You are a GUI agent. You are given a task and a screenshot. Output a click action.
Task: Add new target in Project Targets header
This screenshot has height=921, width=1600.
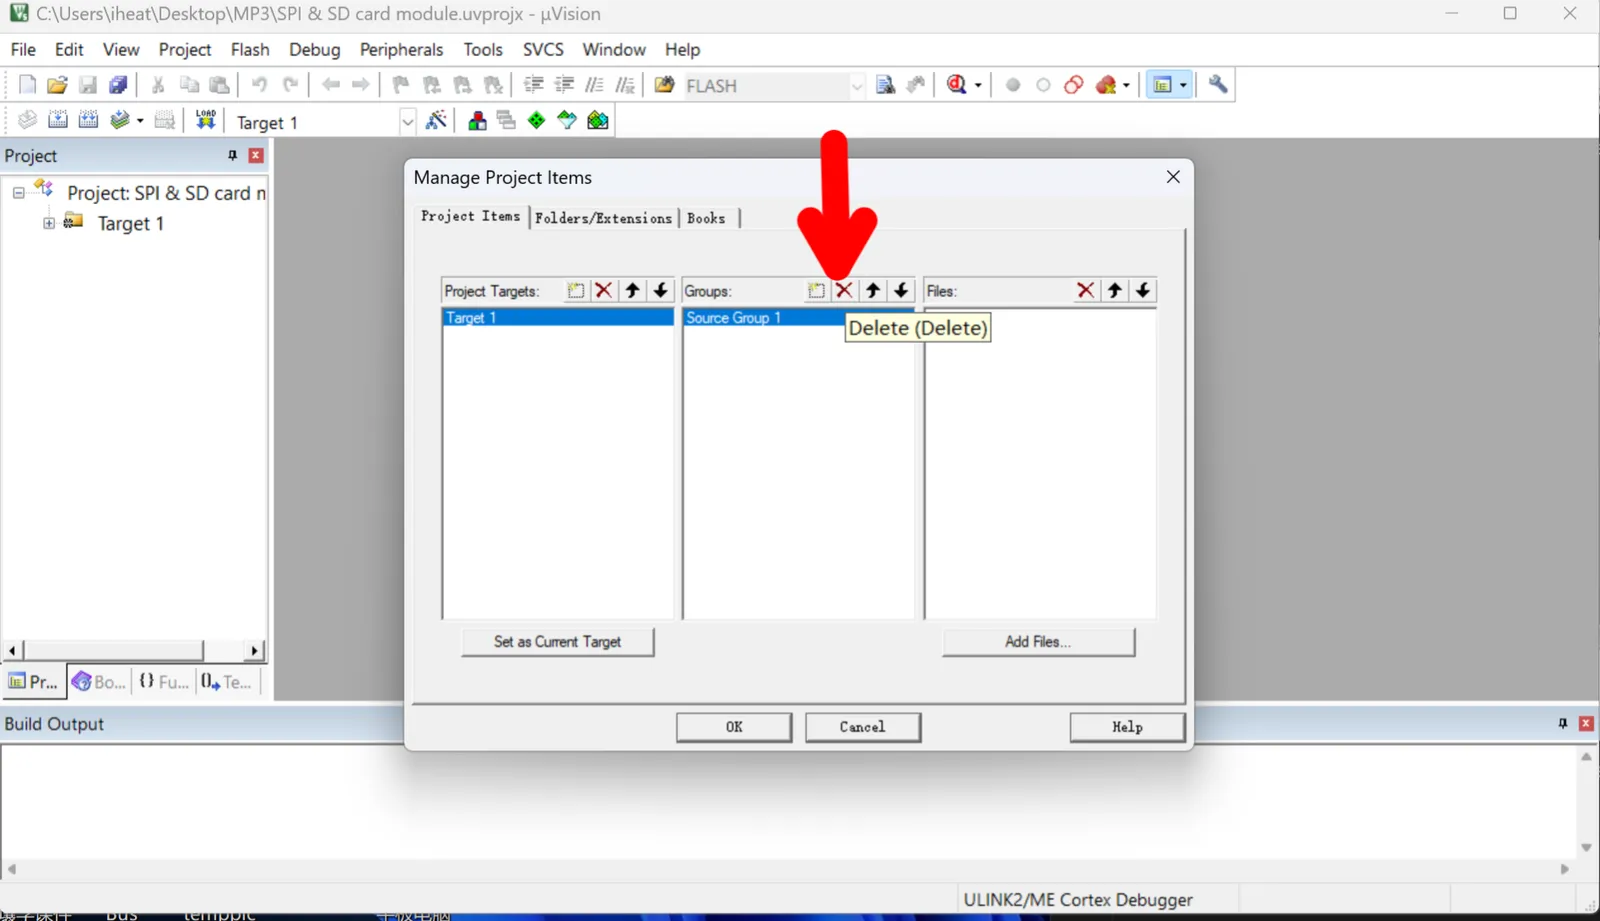tap(575, 290)
